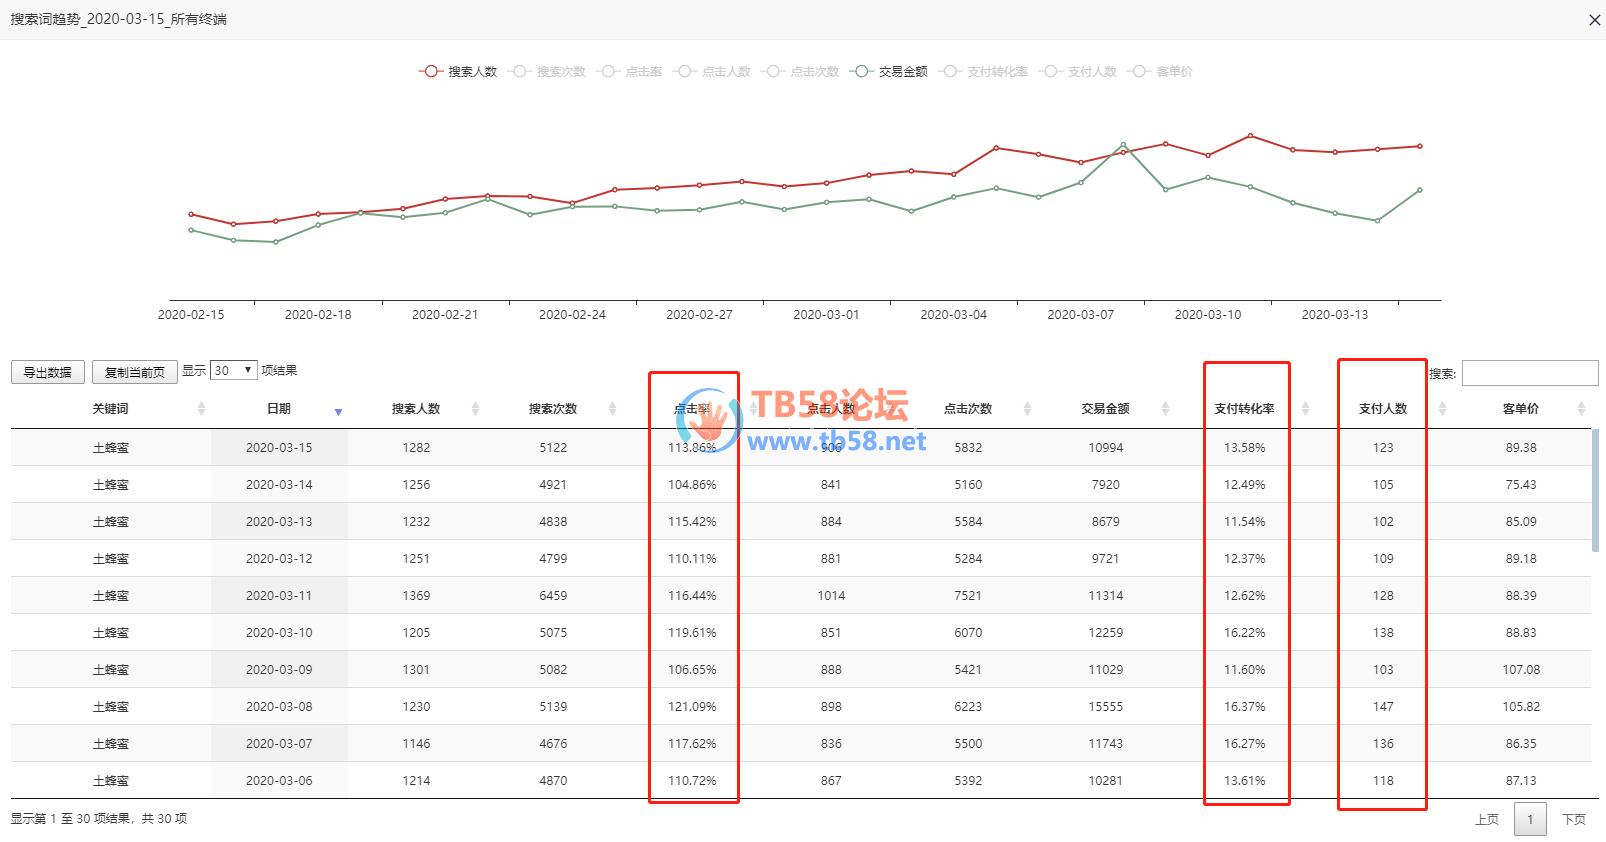Open the rows-per-page dropdown showing 30

pos(233,371)
